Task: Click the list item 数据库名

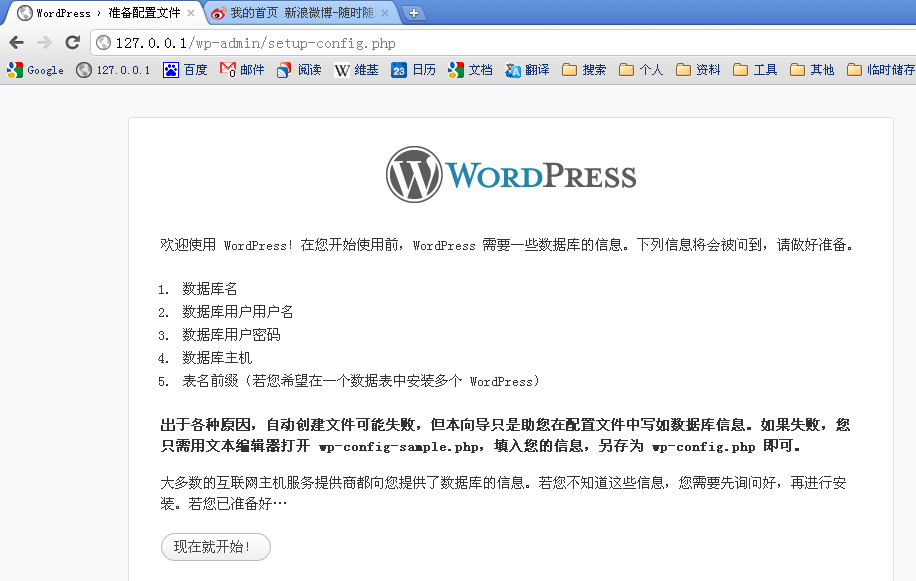Action: (210, 289)
